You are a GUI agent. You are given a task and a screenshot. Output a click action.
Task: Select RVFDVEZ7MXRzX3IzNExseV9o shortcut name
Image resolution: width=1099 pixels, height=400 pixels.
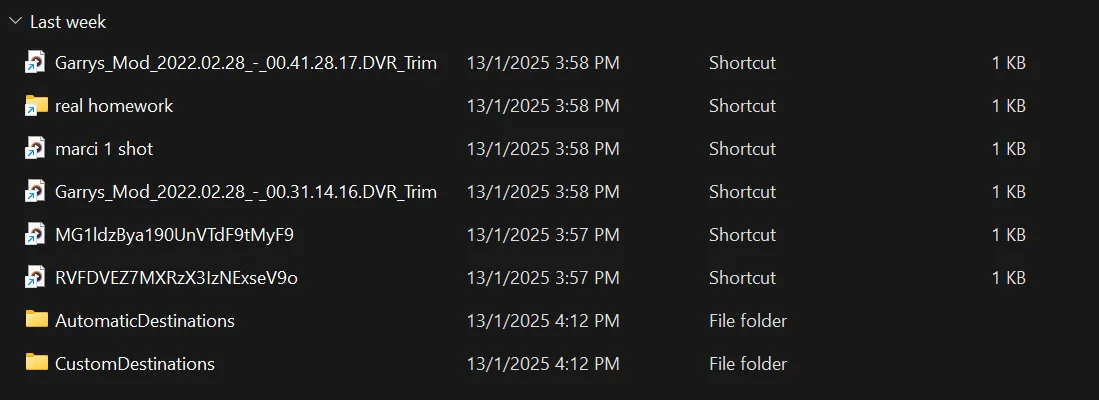point(176,278)
